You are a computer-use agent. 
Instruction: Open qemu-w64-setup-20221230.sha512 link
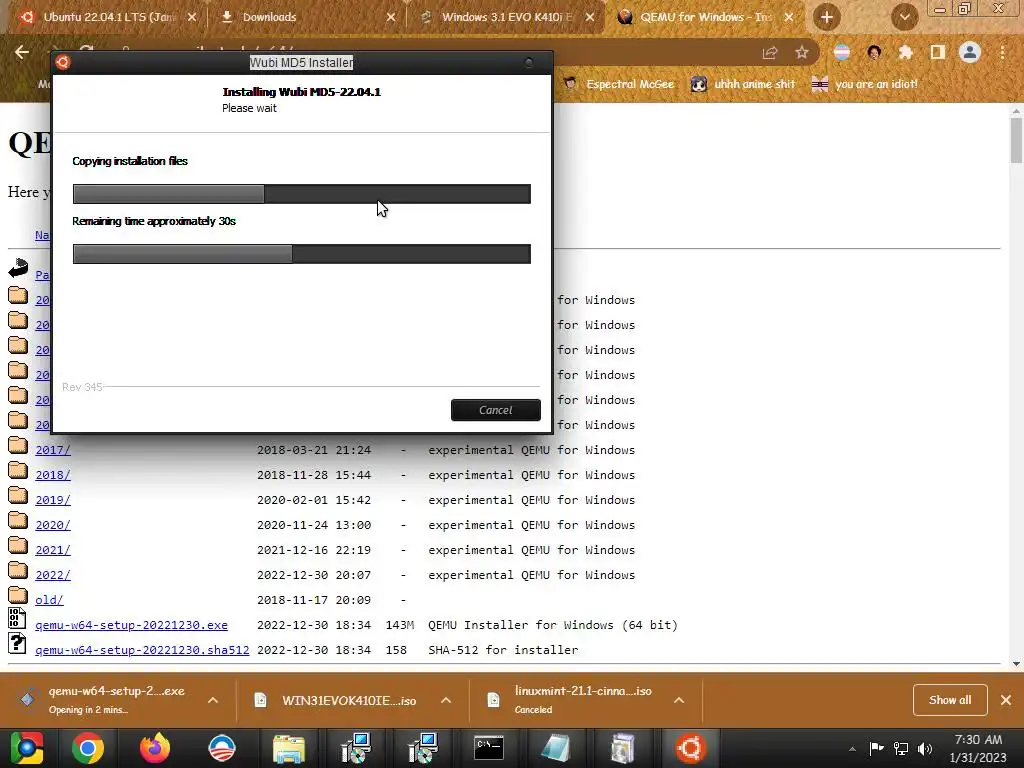[142, 650]
